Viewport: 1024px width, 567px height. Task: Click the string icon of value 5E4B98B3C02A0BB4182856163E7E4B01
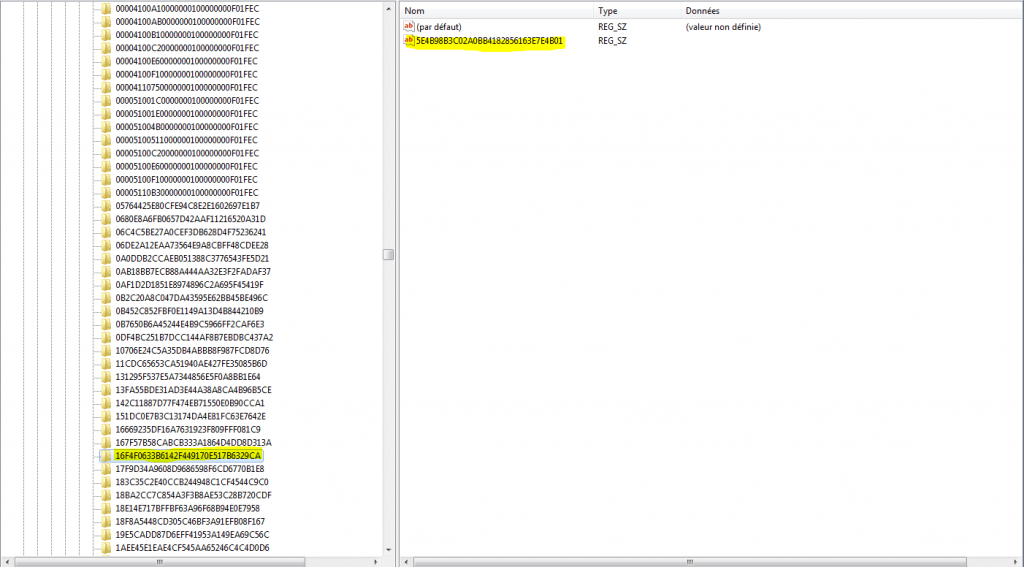[x=409, y=41]
